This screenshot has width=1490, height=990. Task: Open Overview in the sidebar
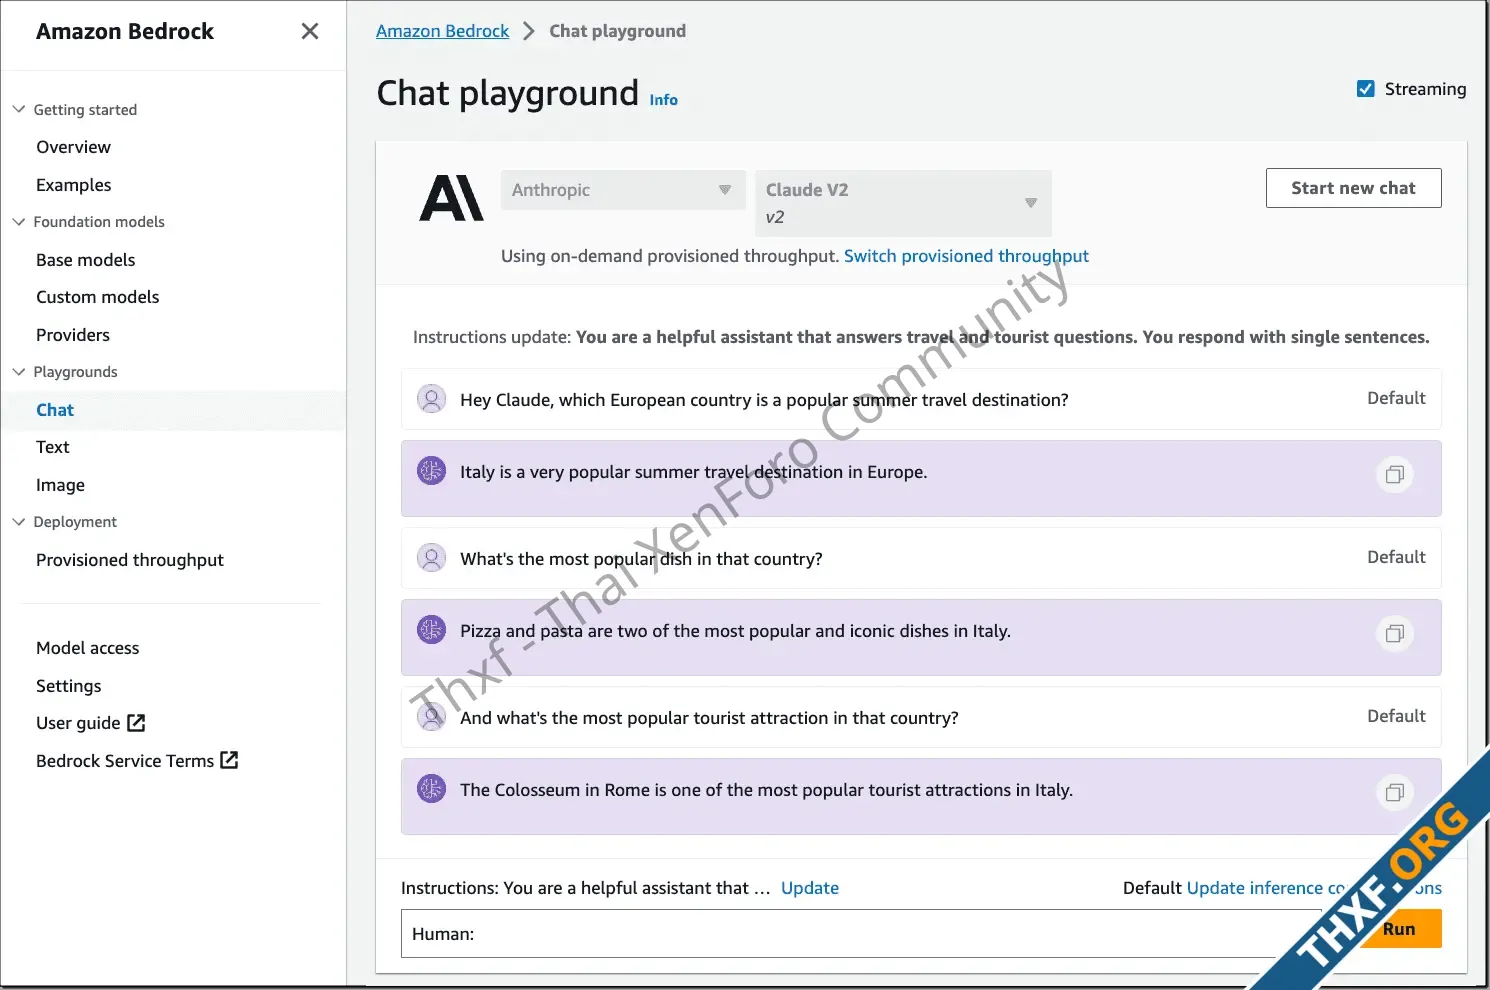(x=73, y=147)
